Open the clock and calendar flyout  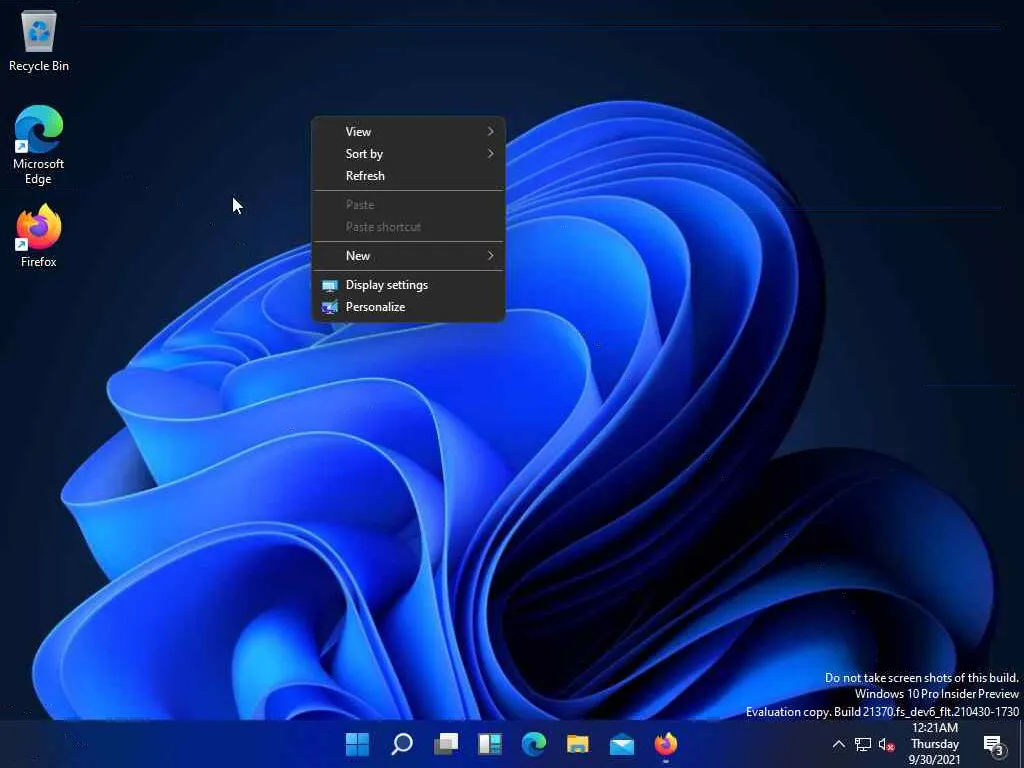(935, 744)
